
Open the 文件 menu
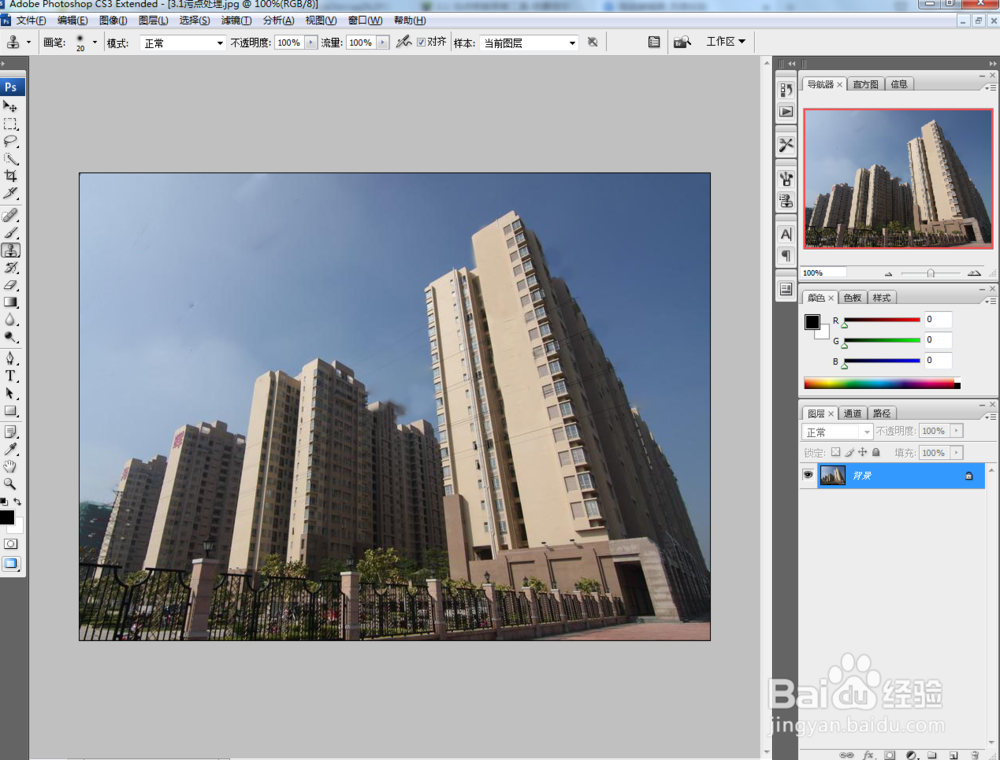[31, 20]
